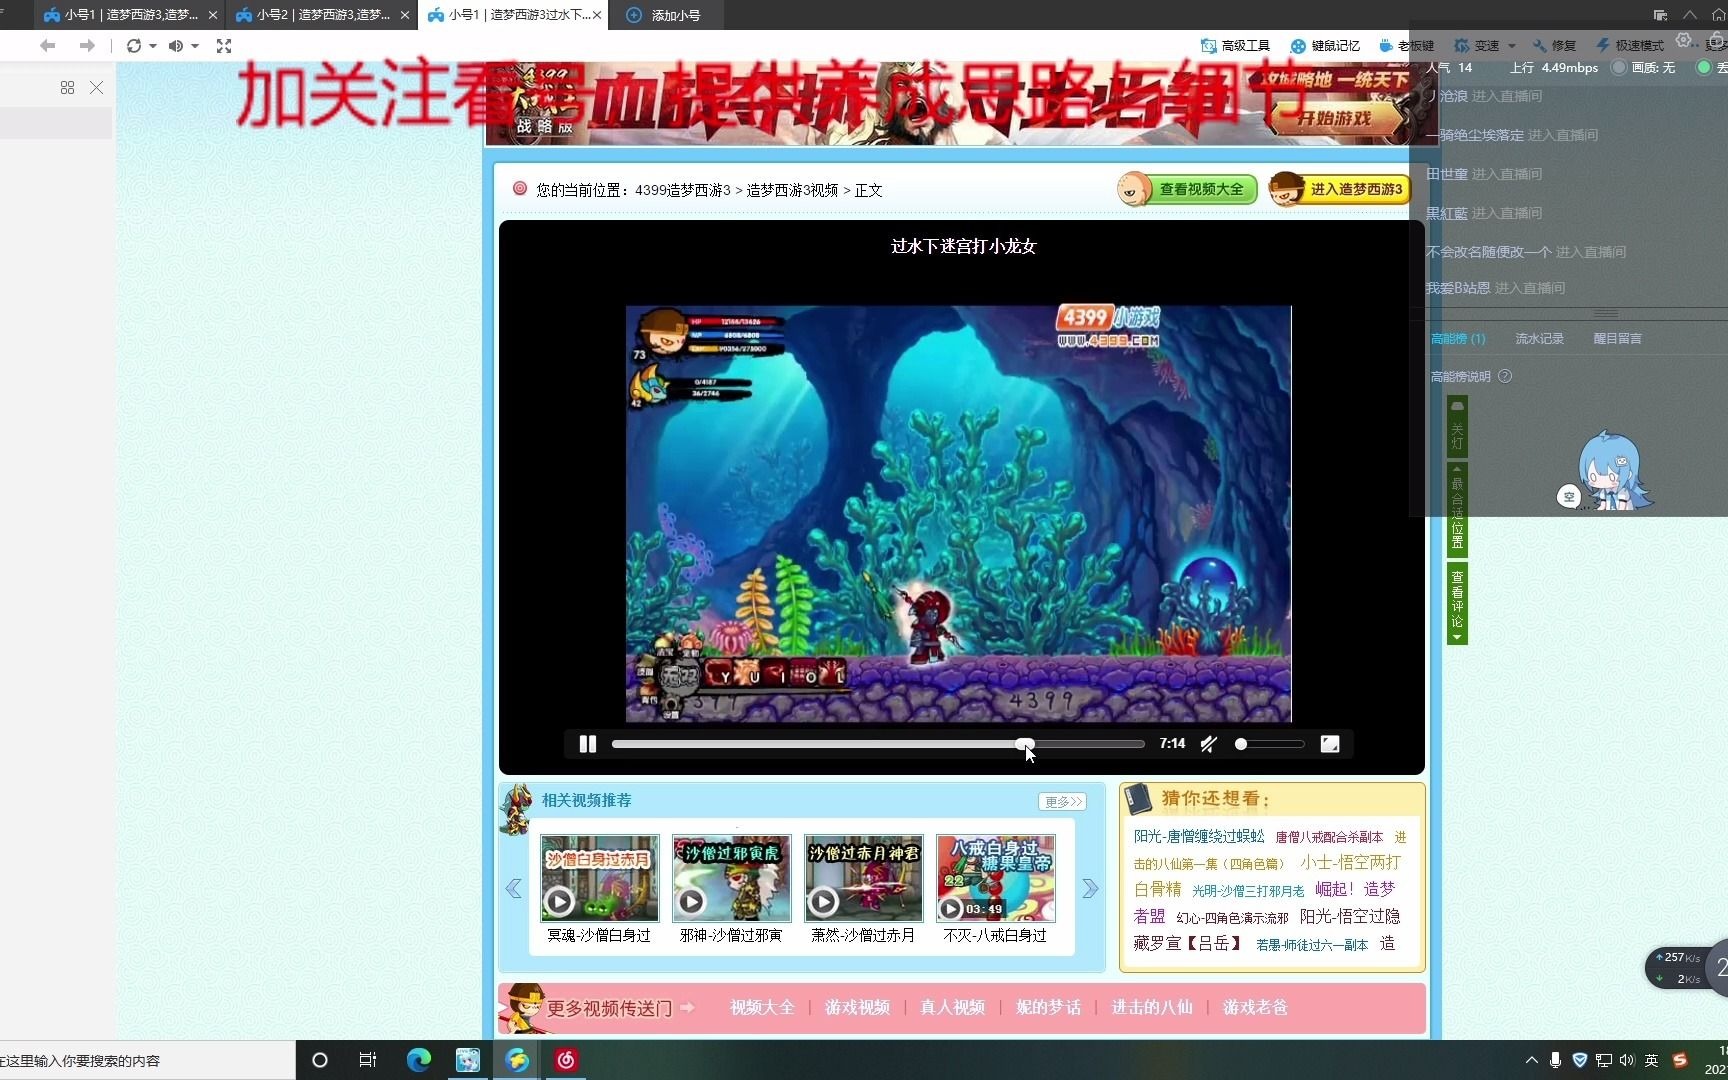Go forward using the forward arrow
Image resolution: width=1728 pixels, height=1080 pixels.
pyautogui.click(x=87, y=46)
